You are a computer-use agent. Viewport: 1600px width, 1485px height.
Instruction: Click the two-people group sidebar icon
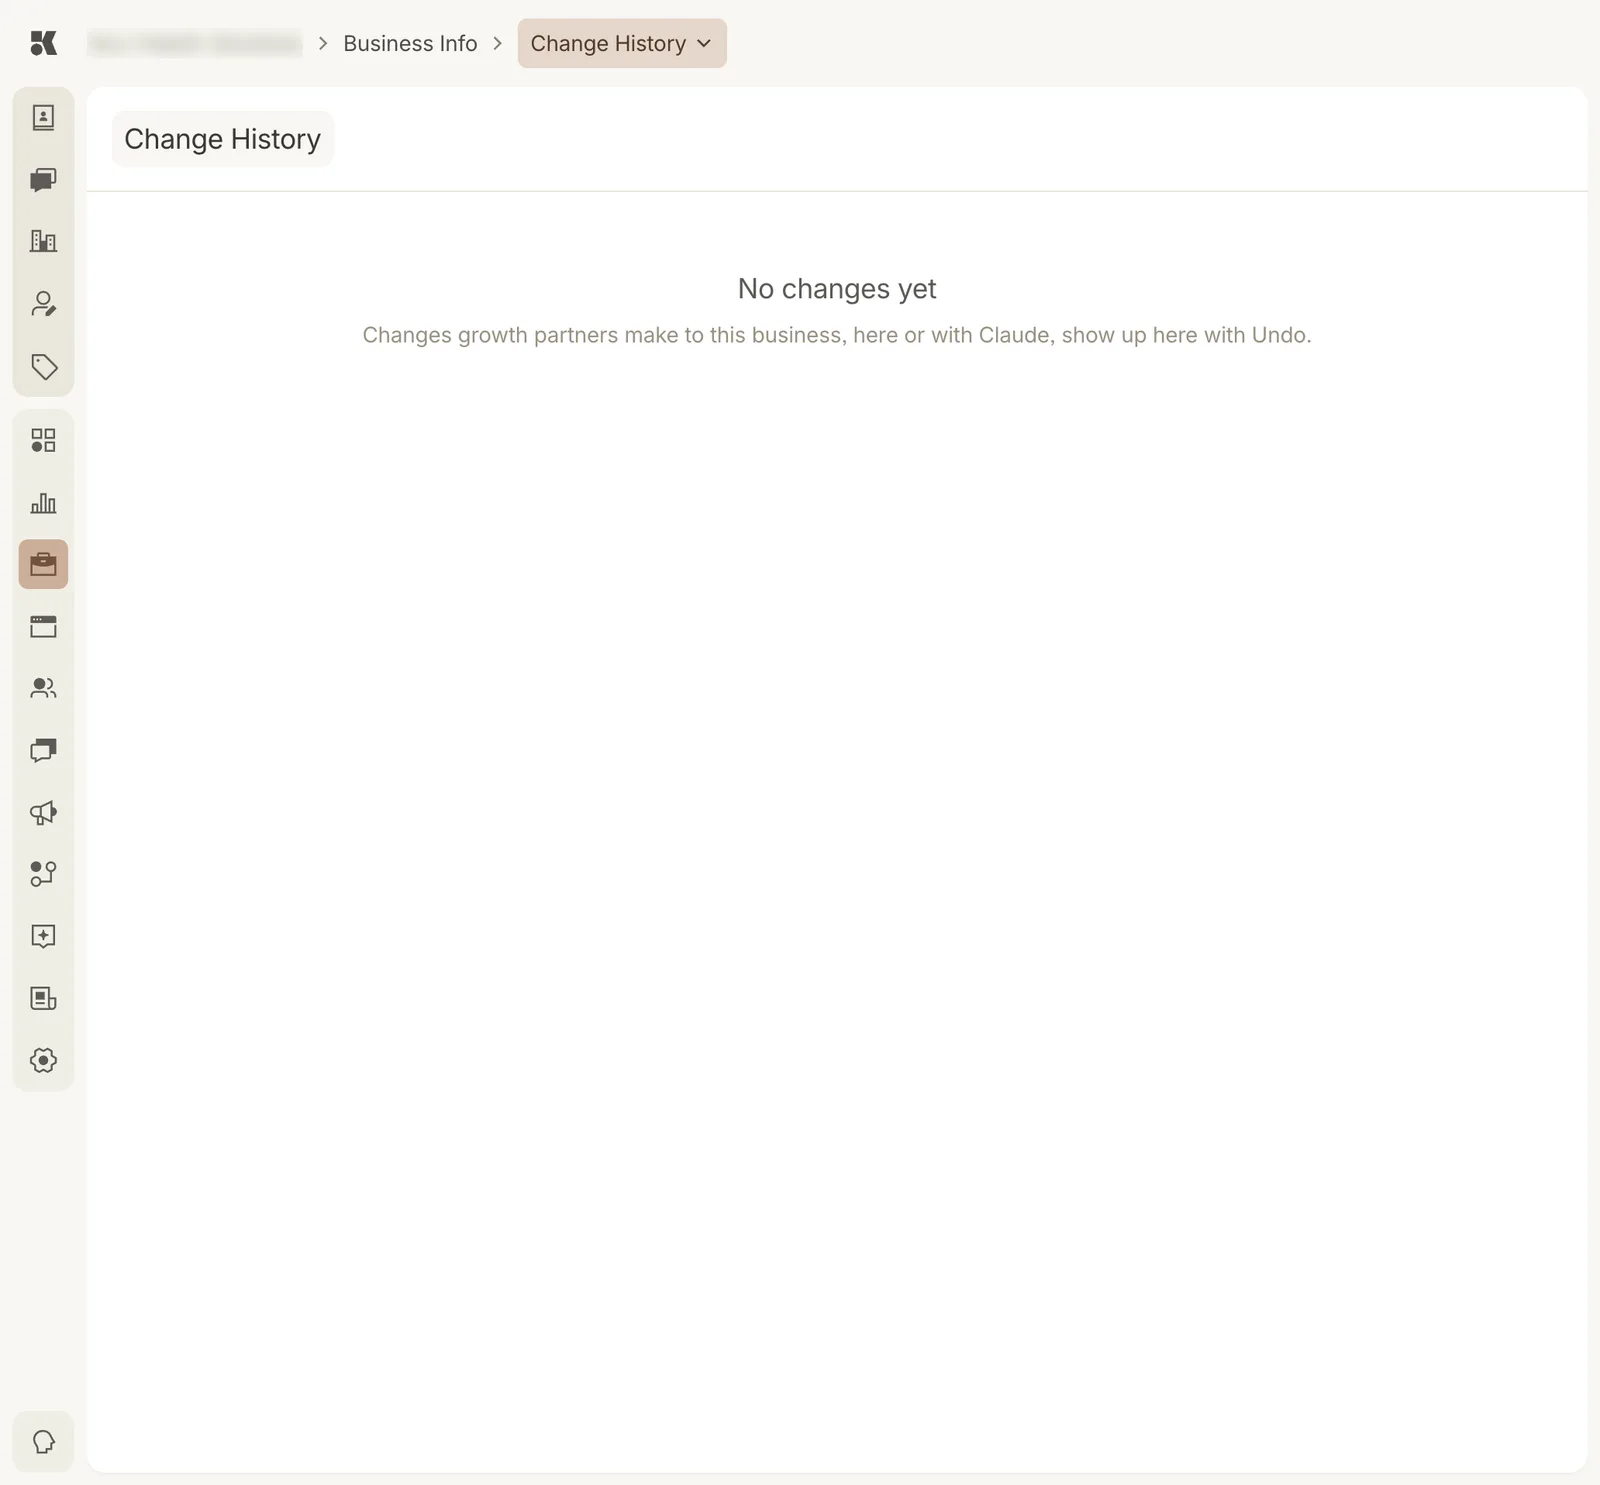pos(43,688)
